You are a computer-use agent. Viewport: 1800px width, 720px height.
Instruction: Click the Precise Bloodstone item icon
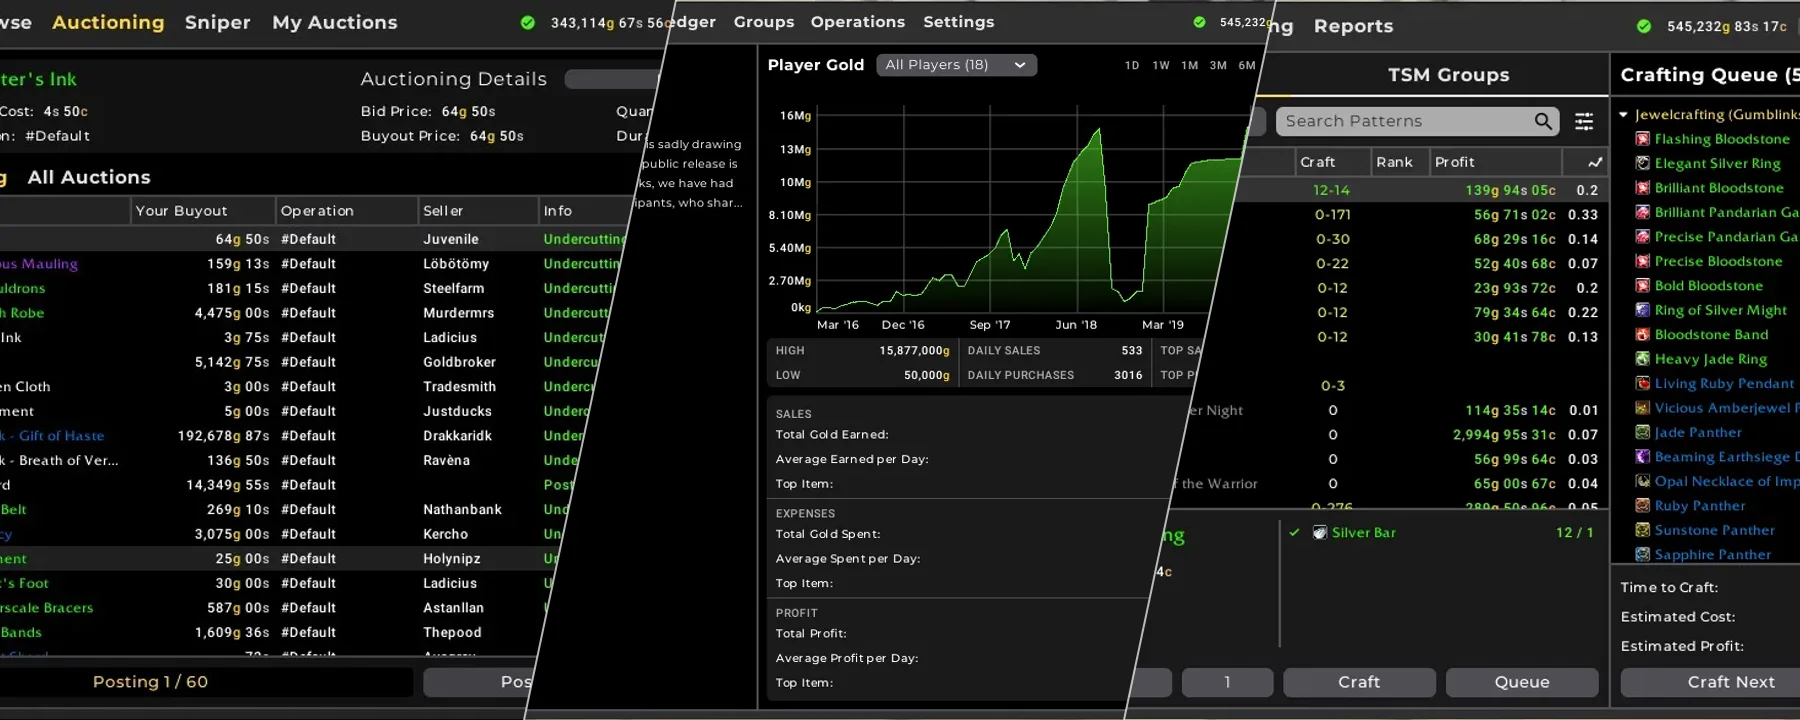(1642, 261)
